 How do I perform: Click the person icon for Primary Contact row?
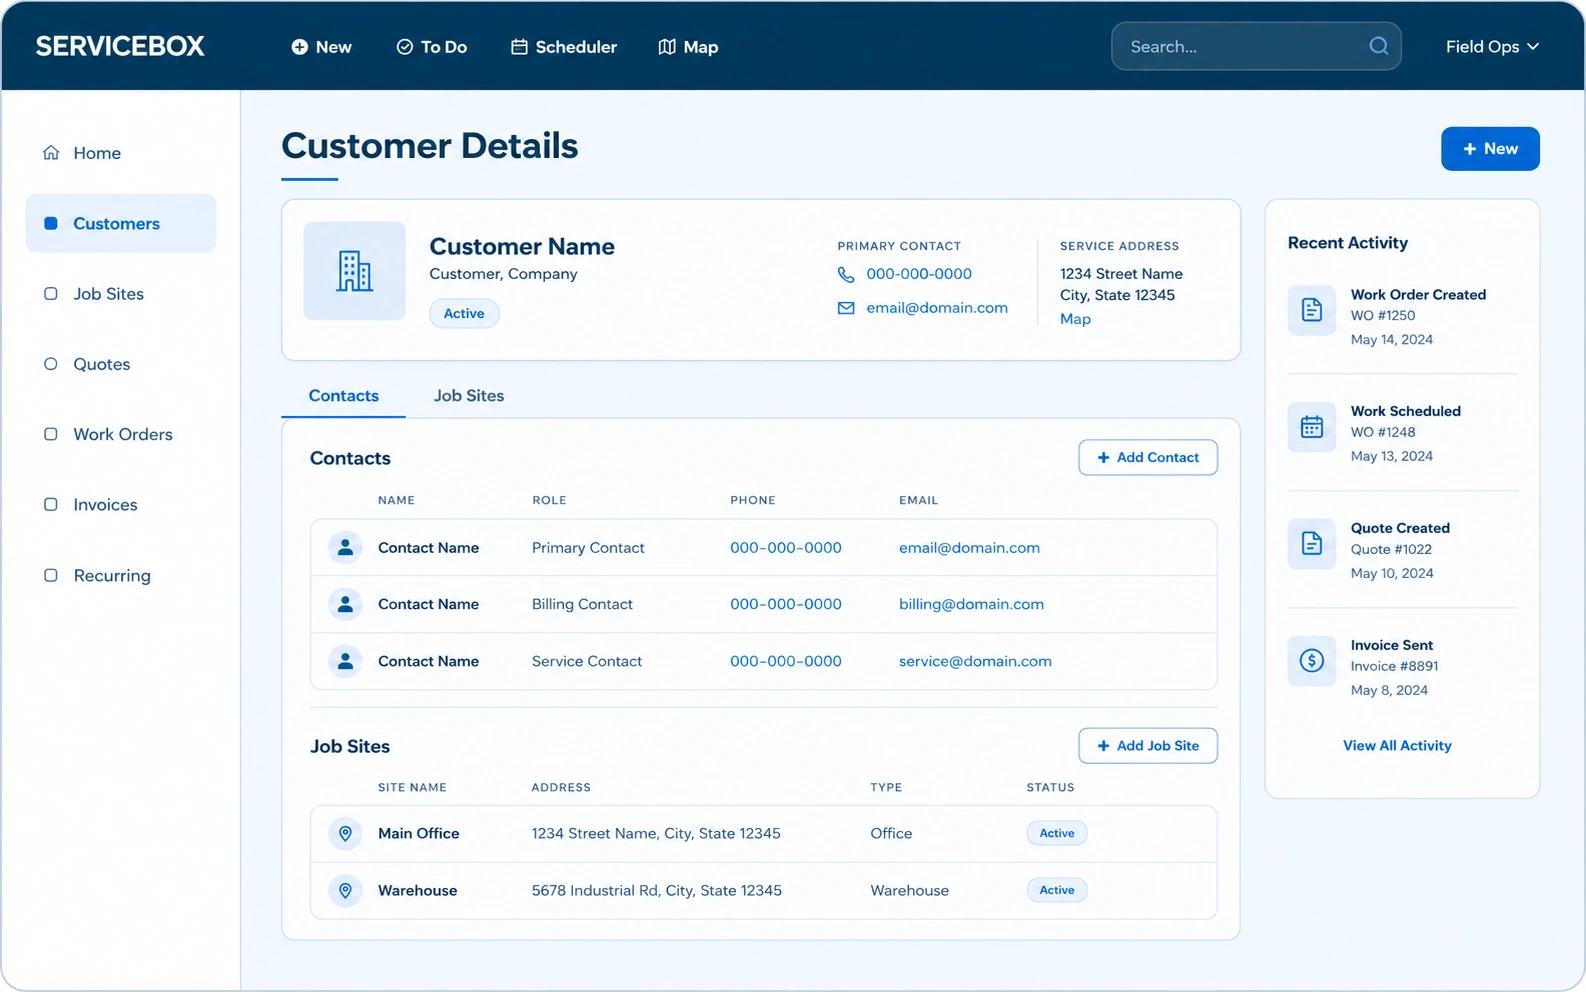(345, 547)
